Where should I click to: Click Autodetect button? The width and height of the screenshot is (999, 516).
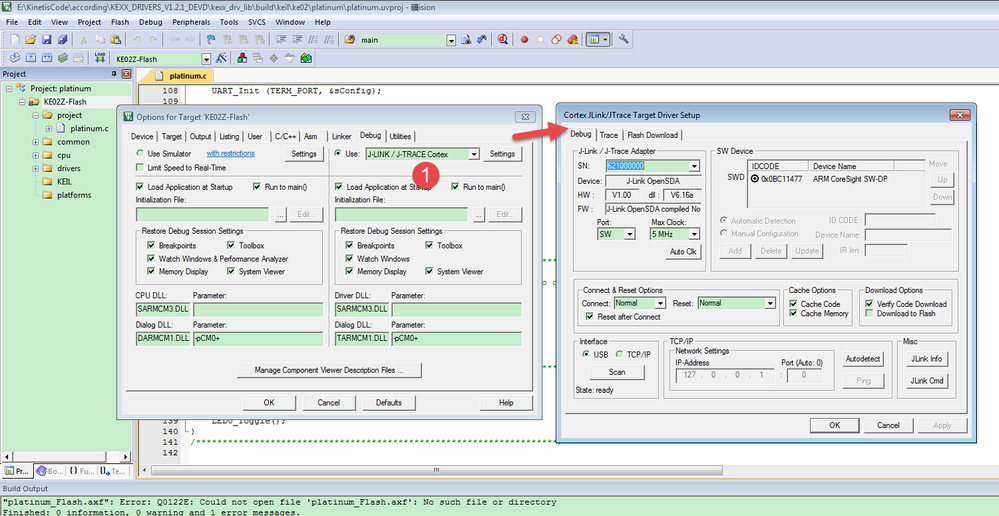[863, 359]
